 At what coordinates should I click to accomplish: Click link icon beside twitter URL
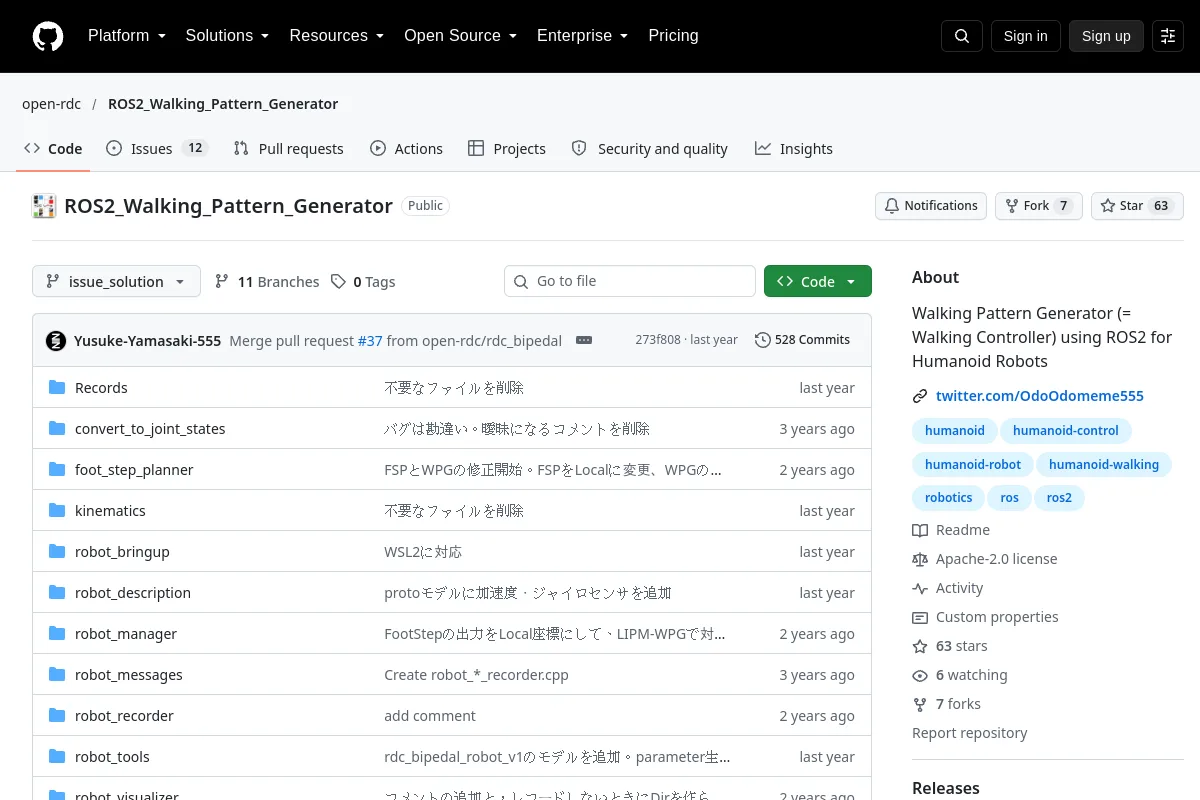coord(920,396)
